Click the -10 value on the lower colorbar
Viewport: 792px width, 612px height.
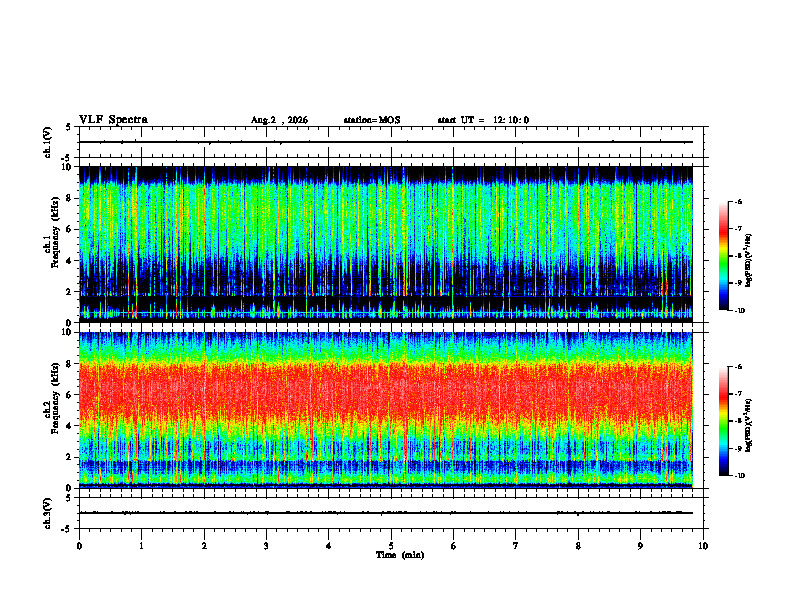pos(739,476)
